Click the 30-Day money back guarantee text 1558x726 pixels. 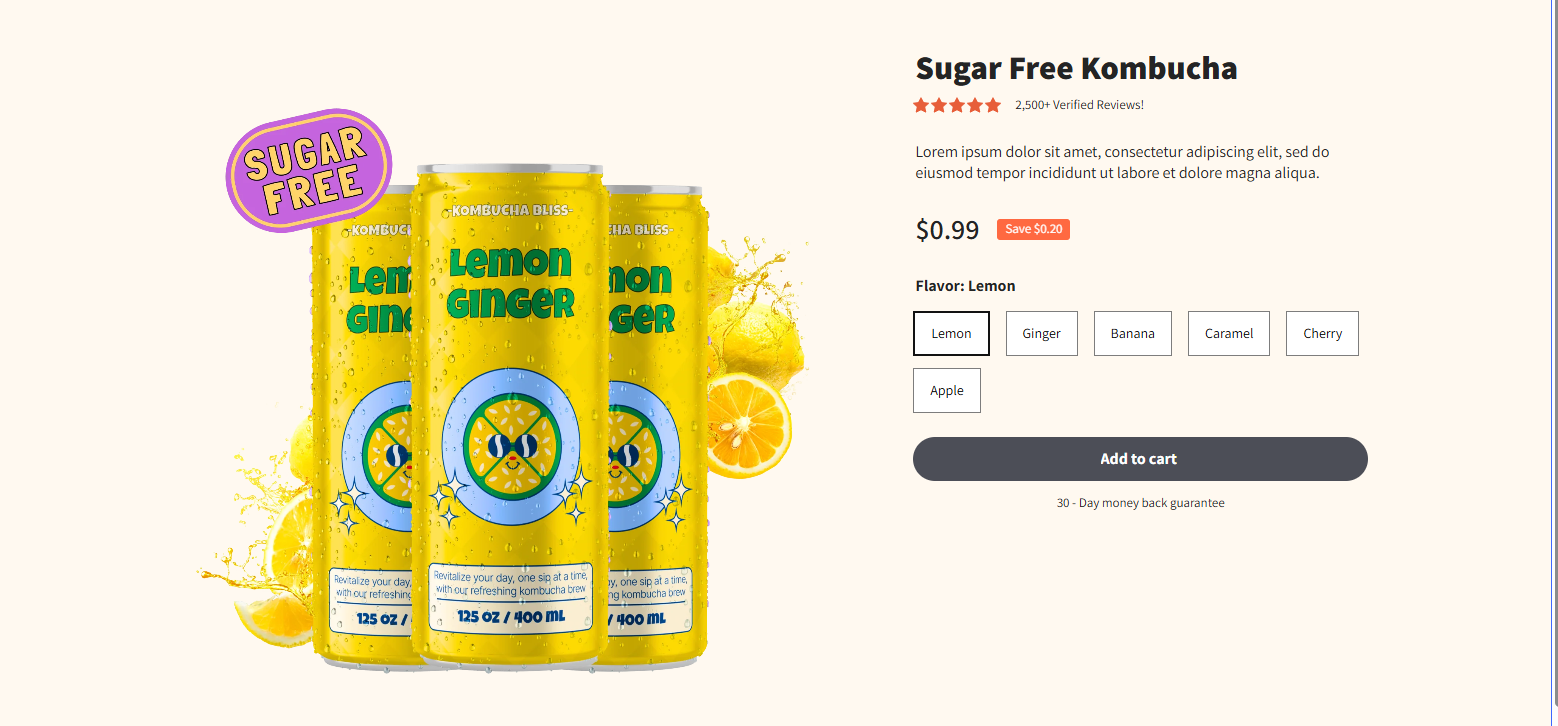[x=1140, y=503]
